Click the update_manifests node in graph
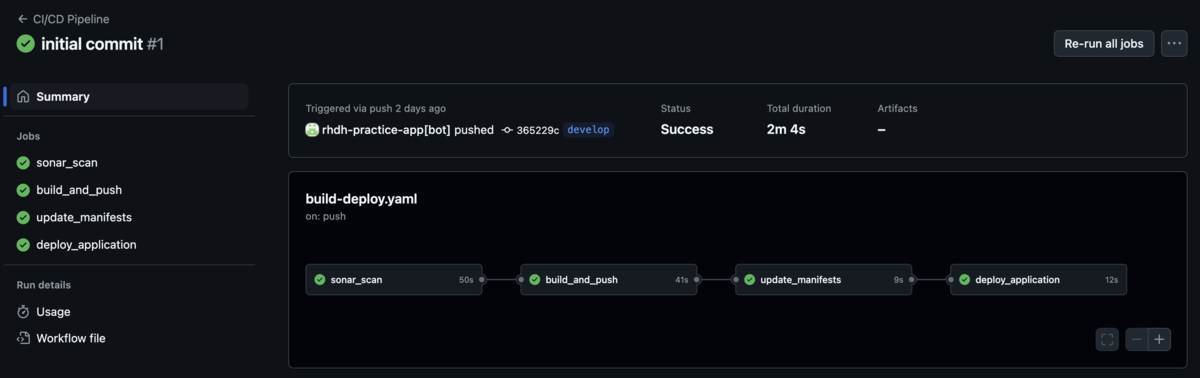This screenshot has width=1200, height=378. 824,280
